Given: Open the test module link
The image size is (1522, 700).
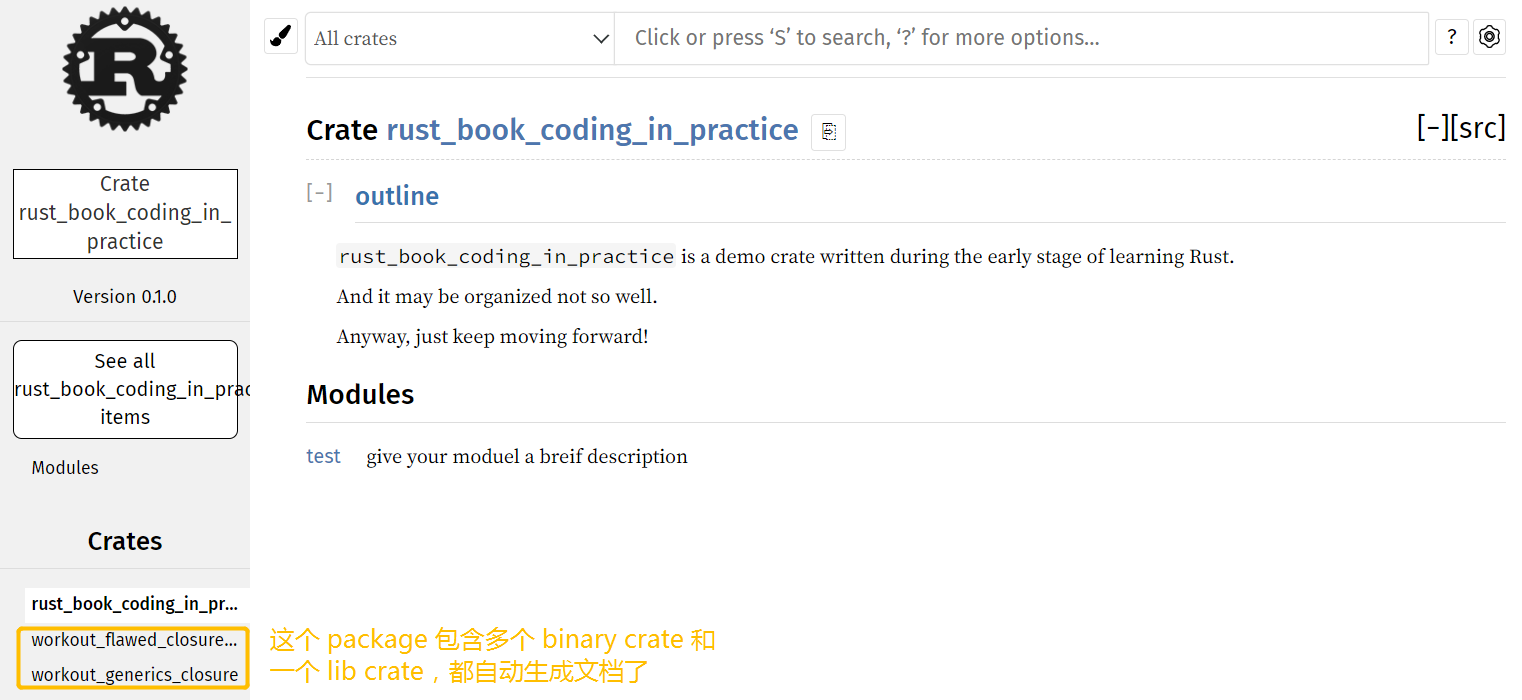Looking at the screenshot, I should (x=323, y=456).
